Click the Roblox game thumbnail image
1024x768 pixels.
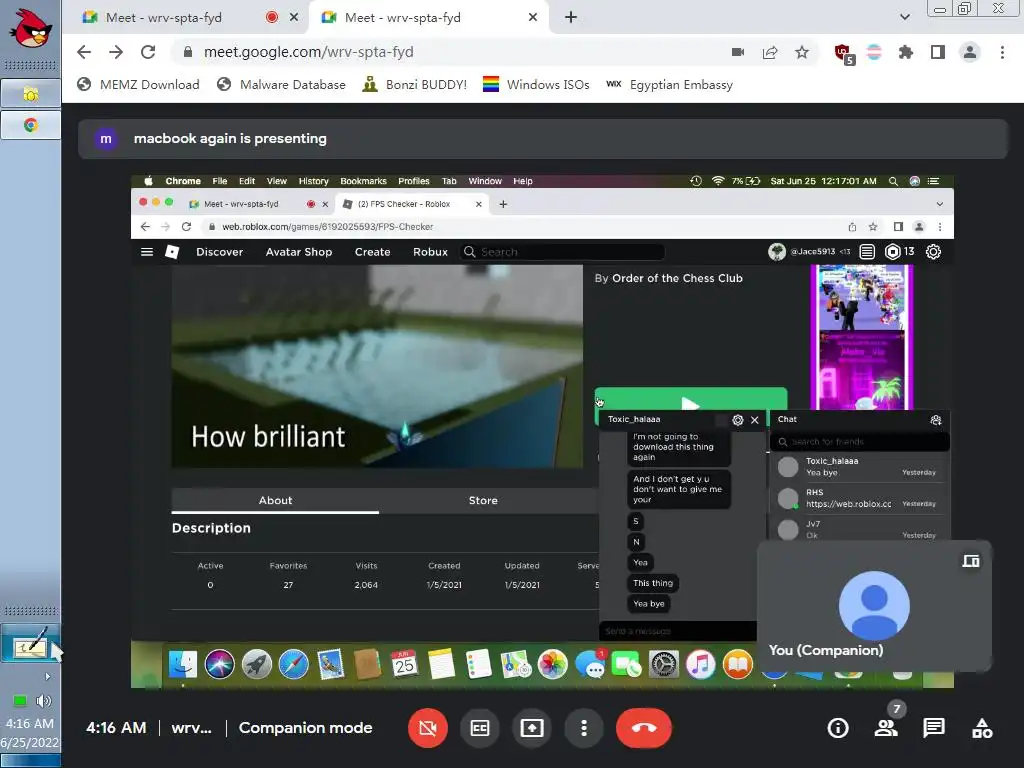[377, 366]
